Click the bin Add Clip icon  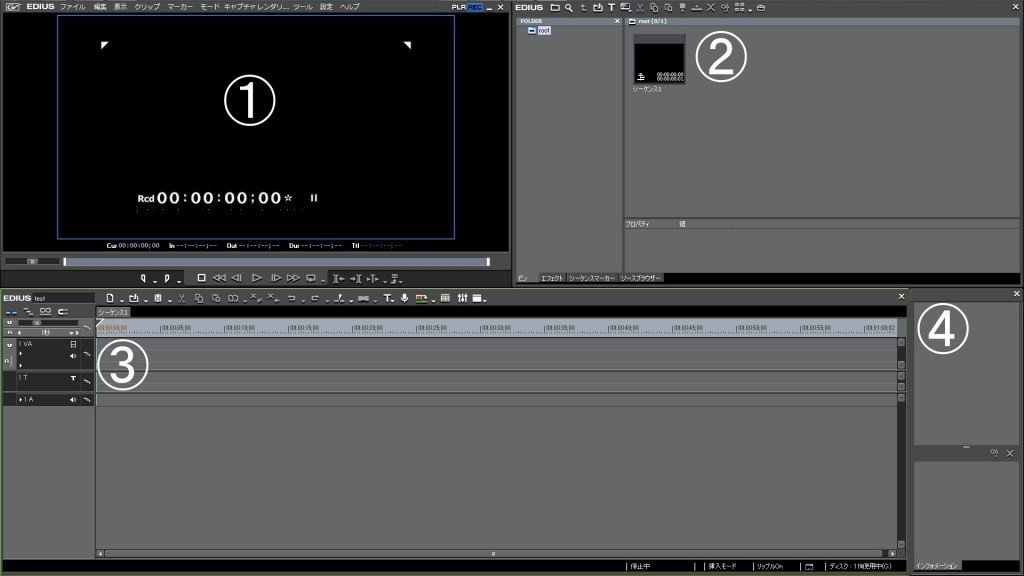[x=597, y=7]
